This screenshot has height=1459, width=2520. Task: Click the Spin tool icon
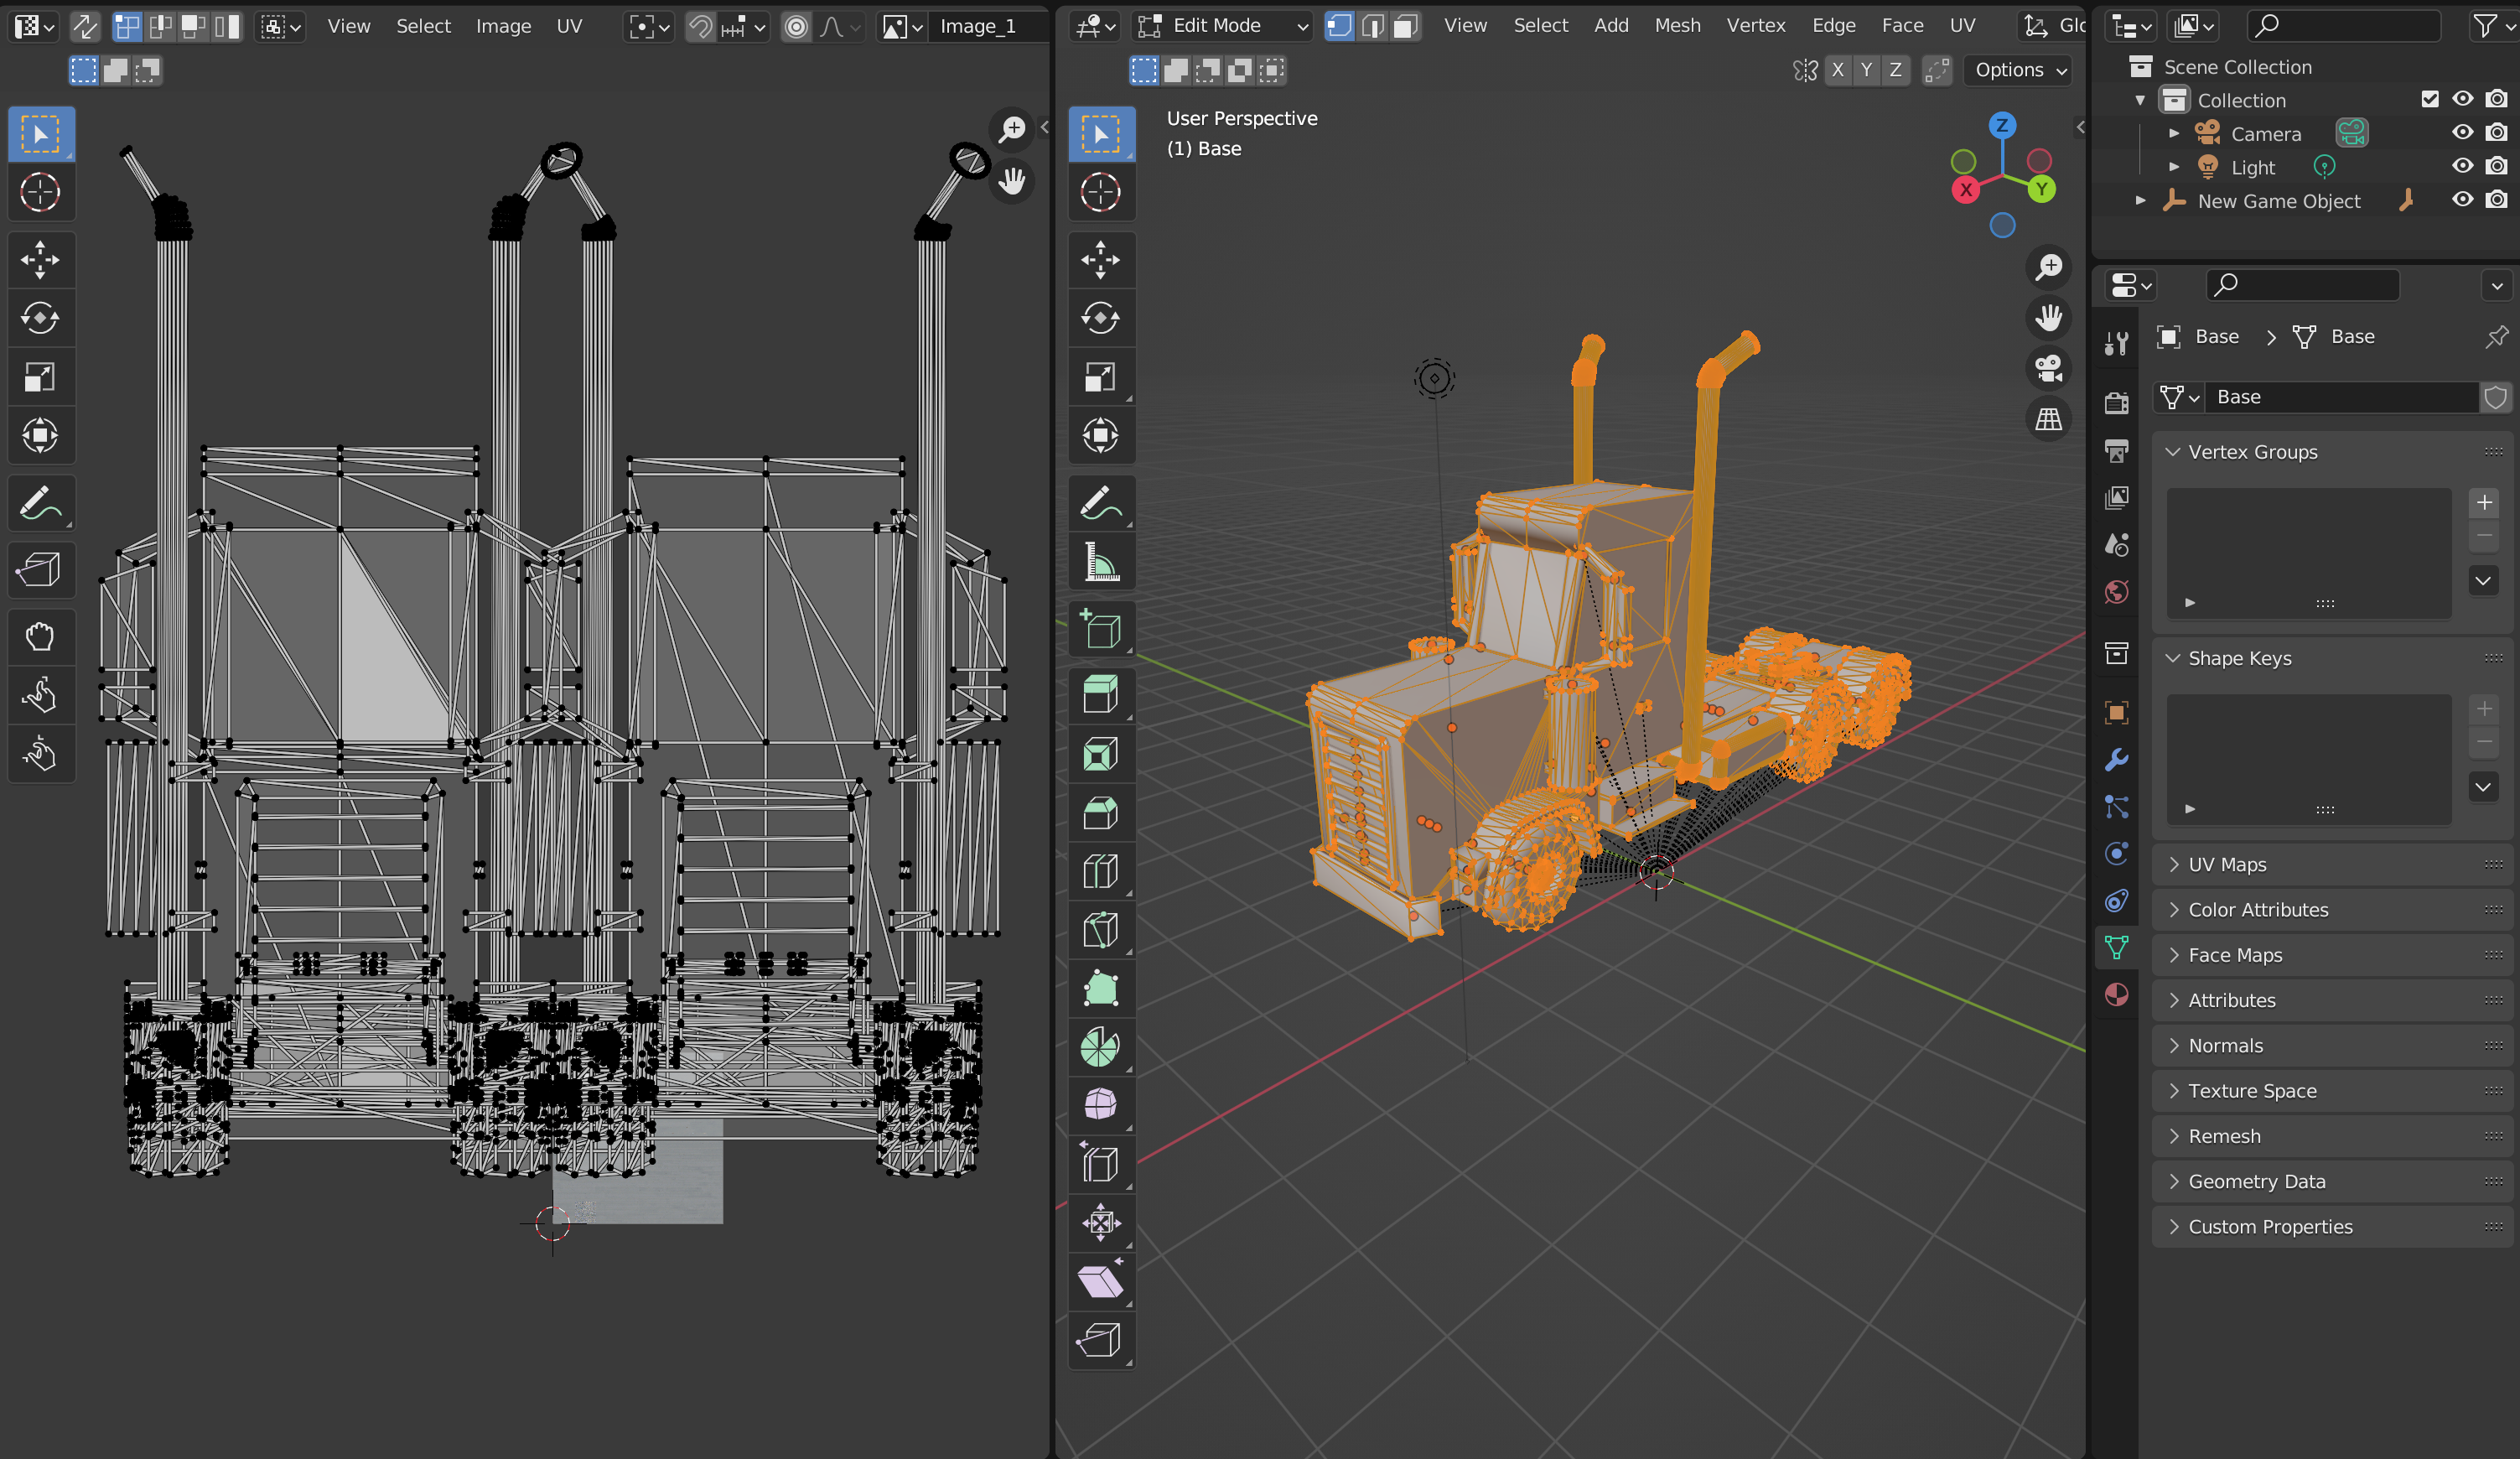click(1100, 1046)
